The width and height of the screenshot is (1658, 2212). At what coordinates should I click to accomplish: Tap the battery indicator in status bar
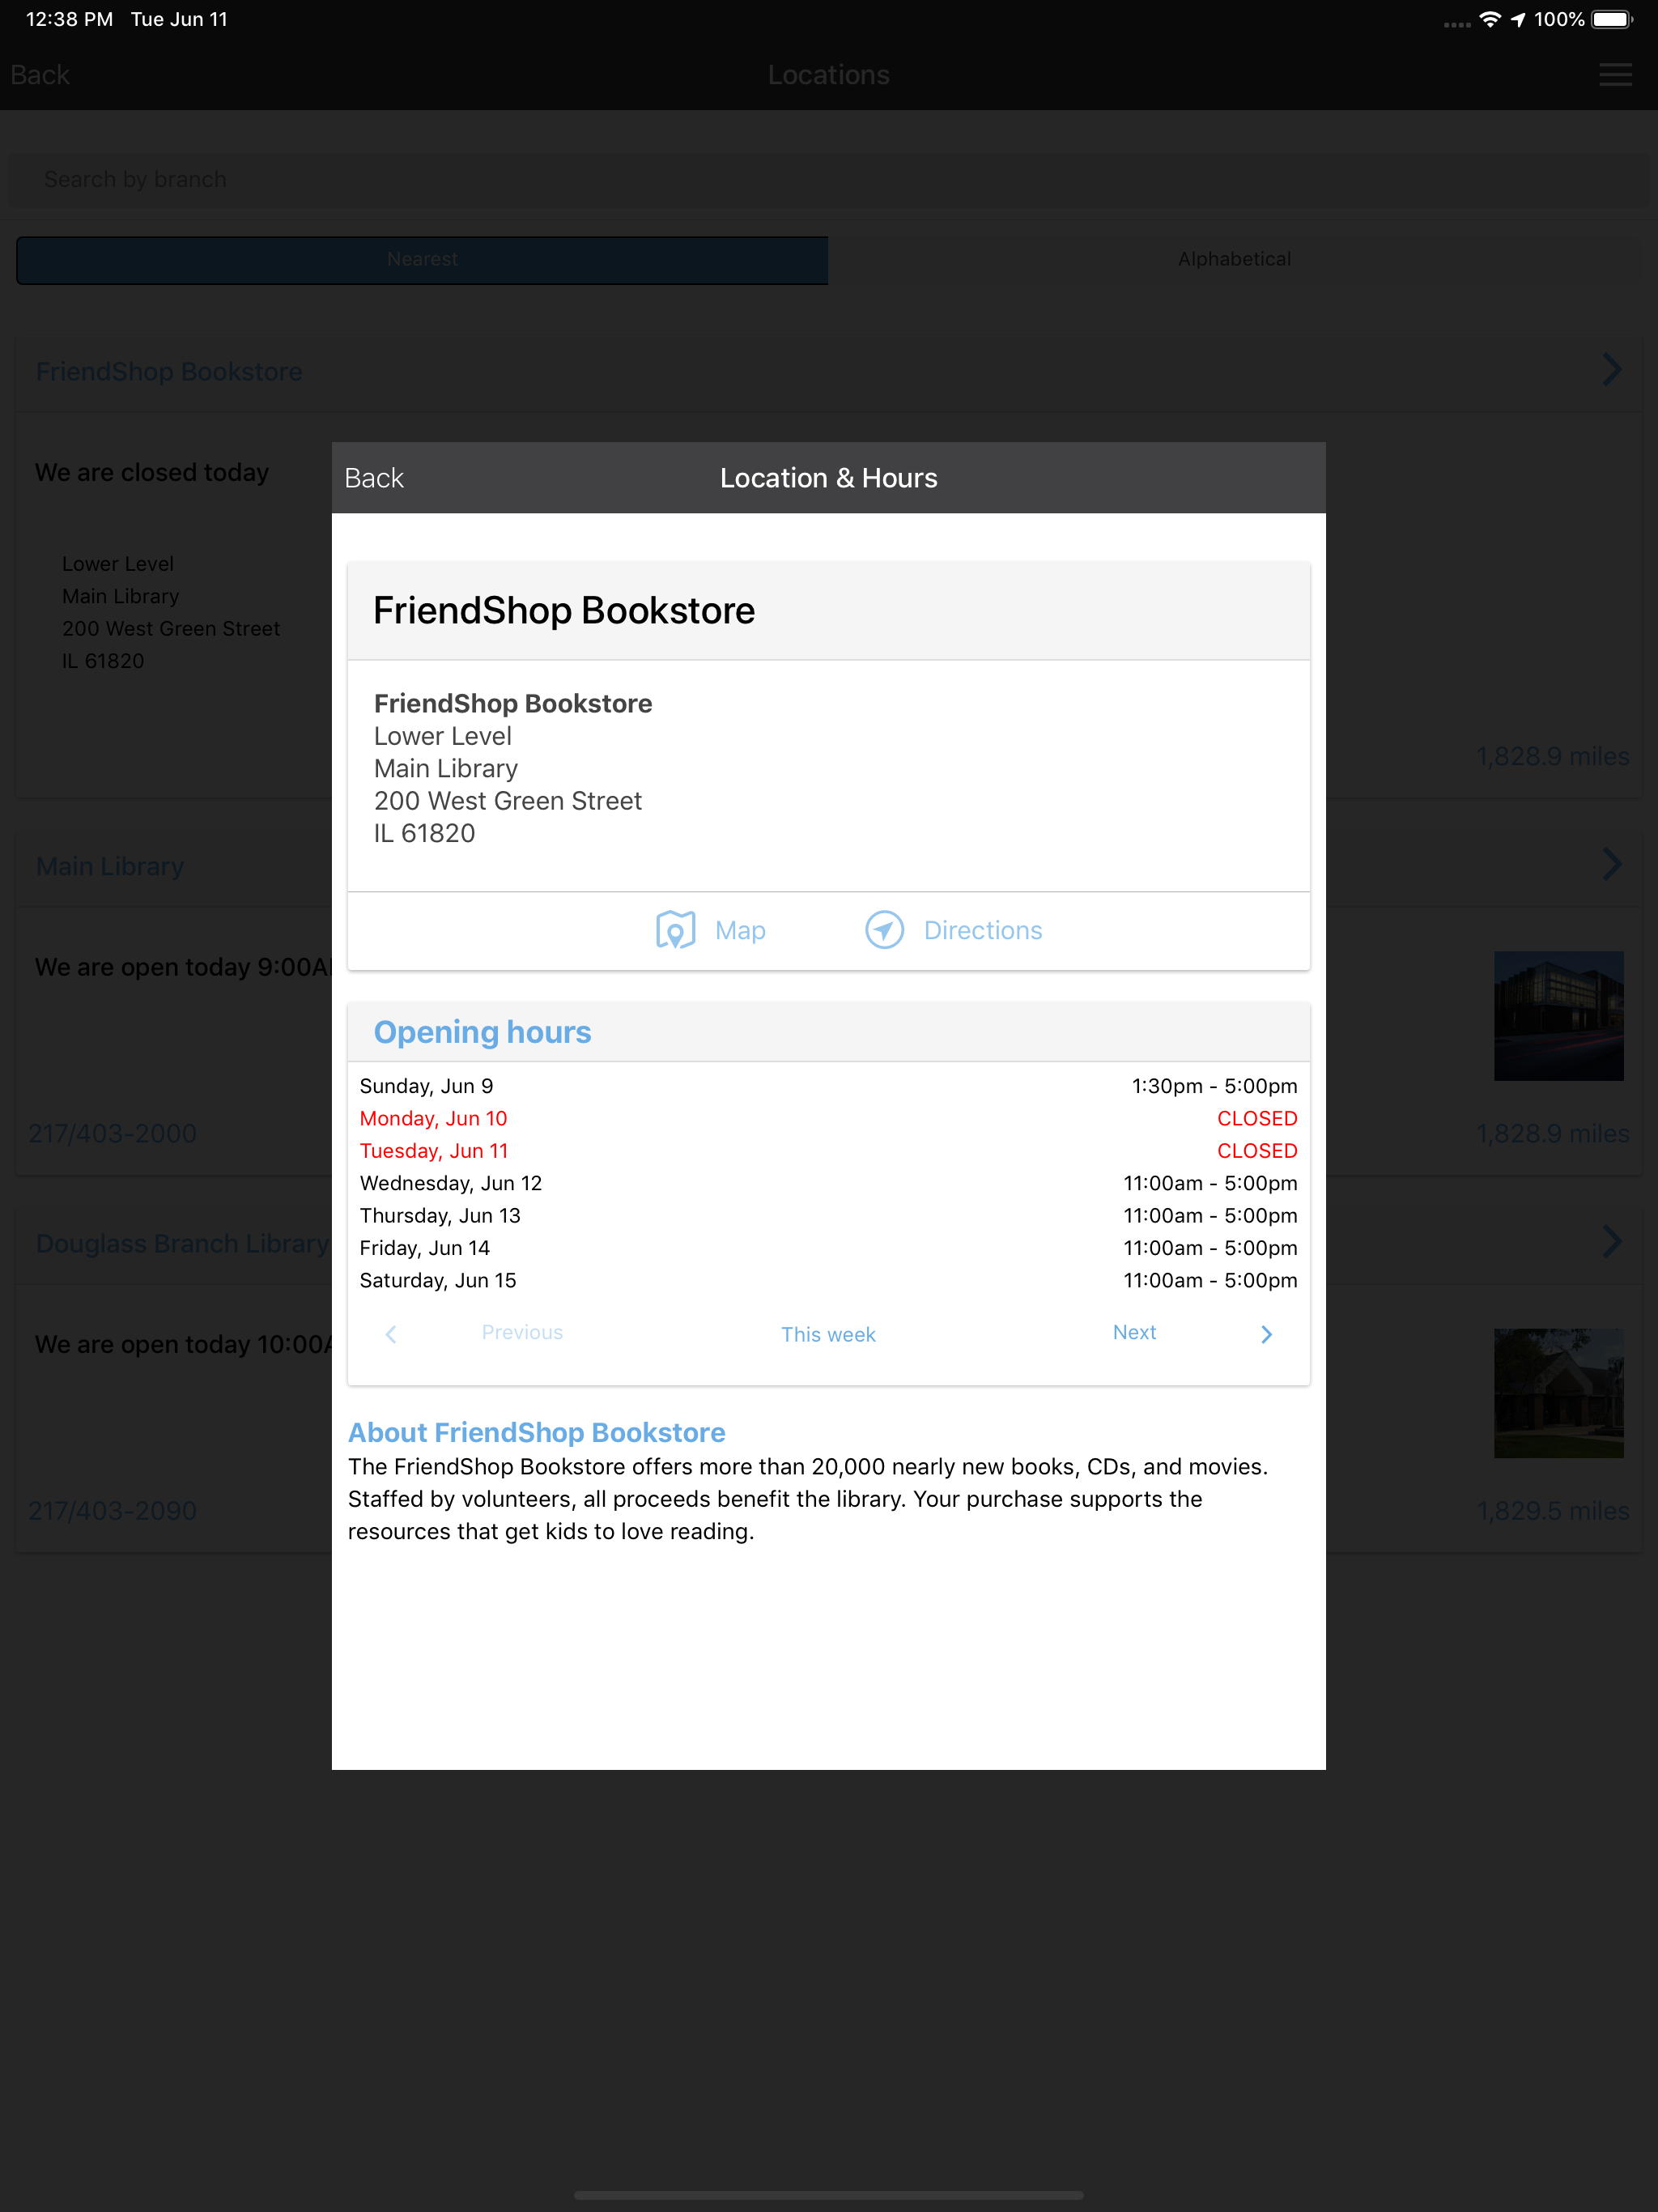1612,20
